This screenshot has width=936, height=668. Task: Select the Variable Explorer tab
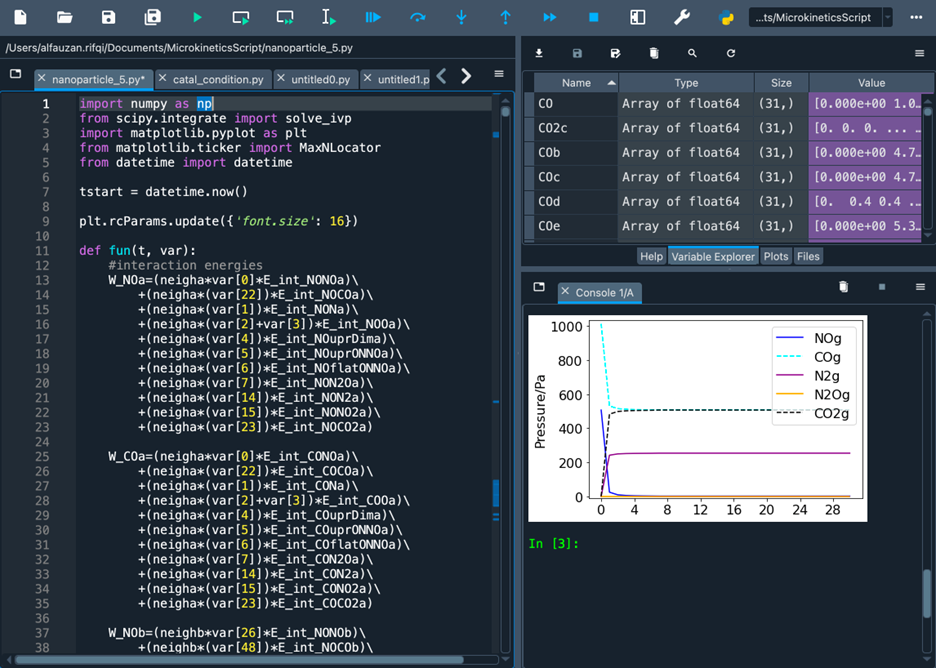(713, 256)
